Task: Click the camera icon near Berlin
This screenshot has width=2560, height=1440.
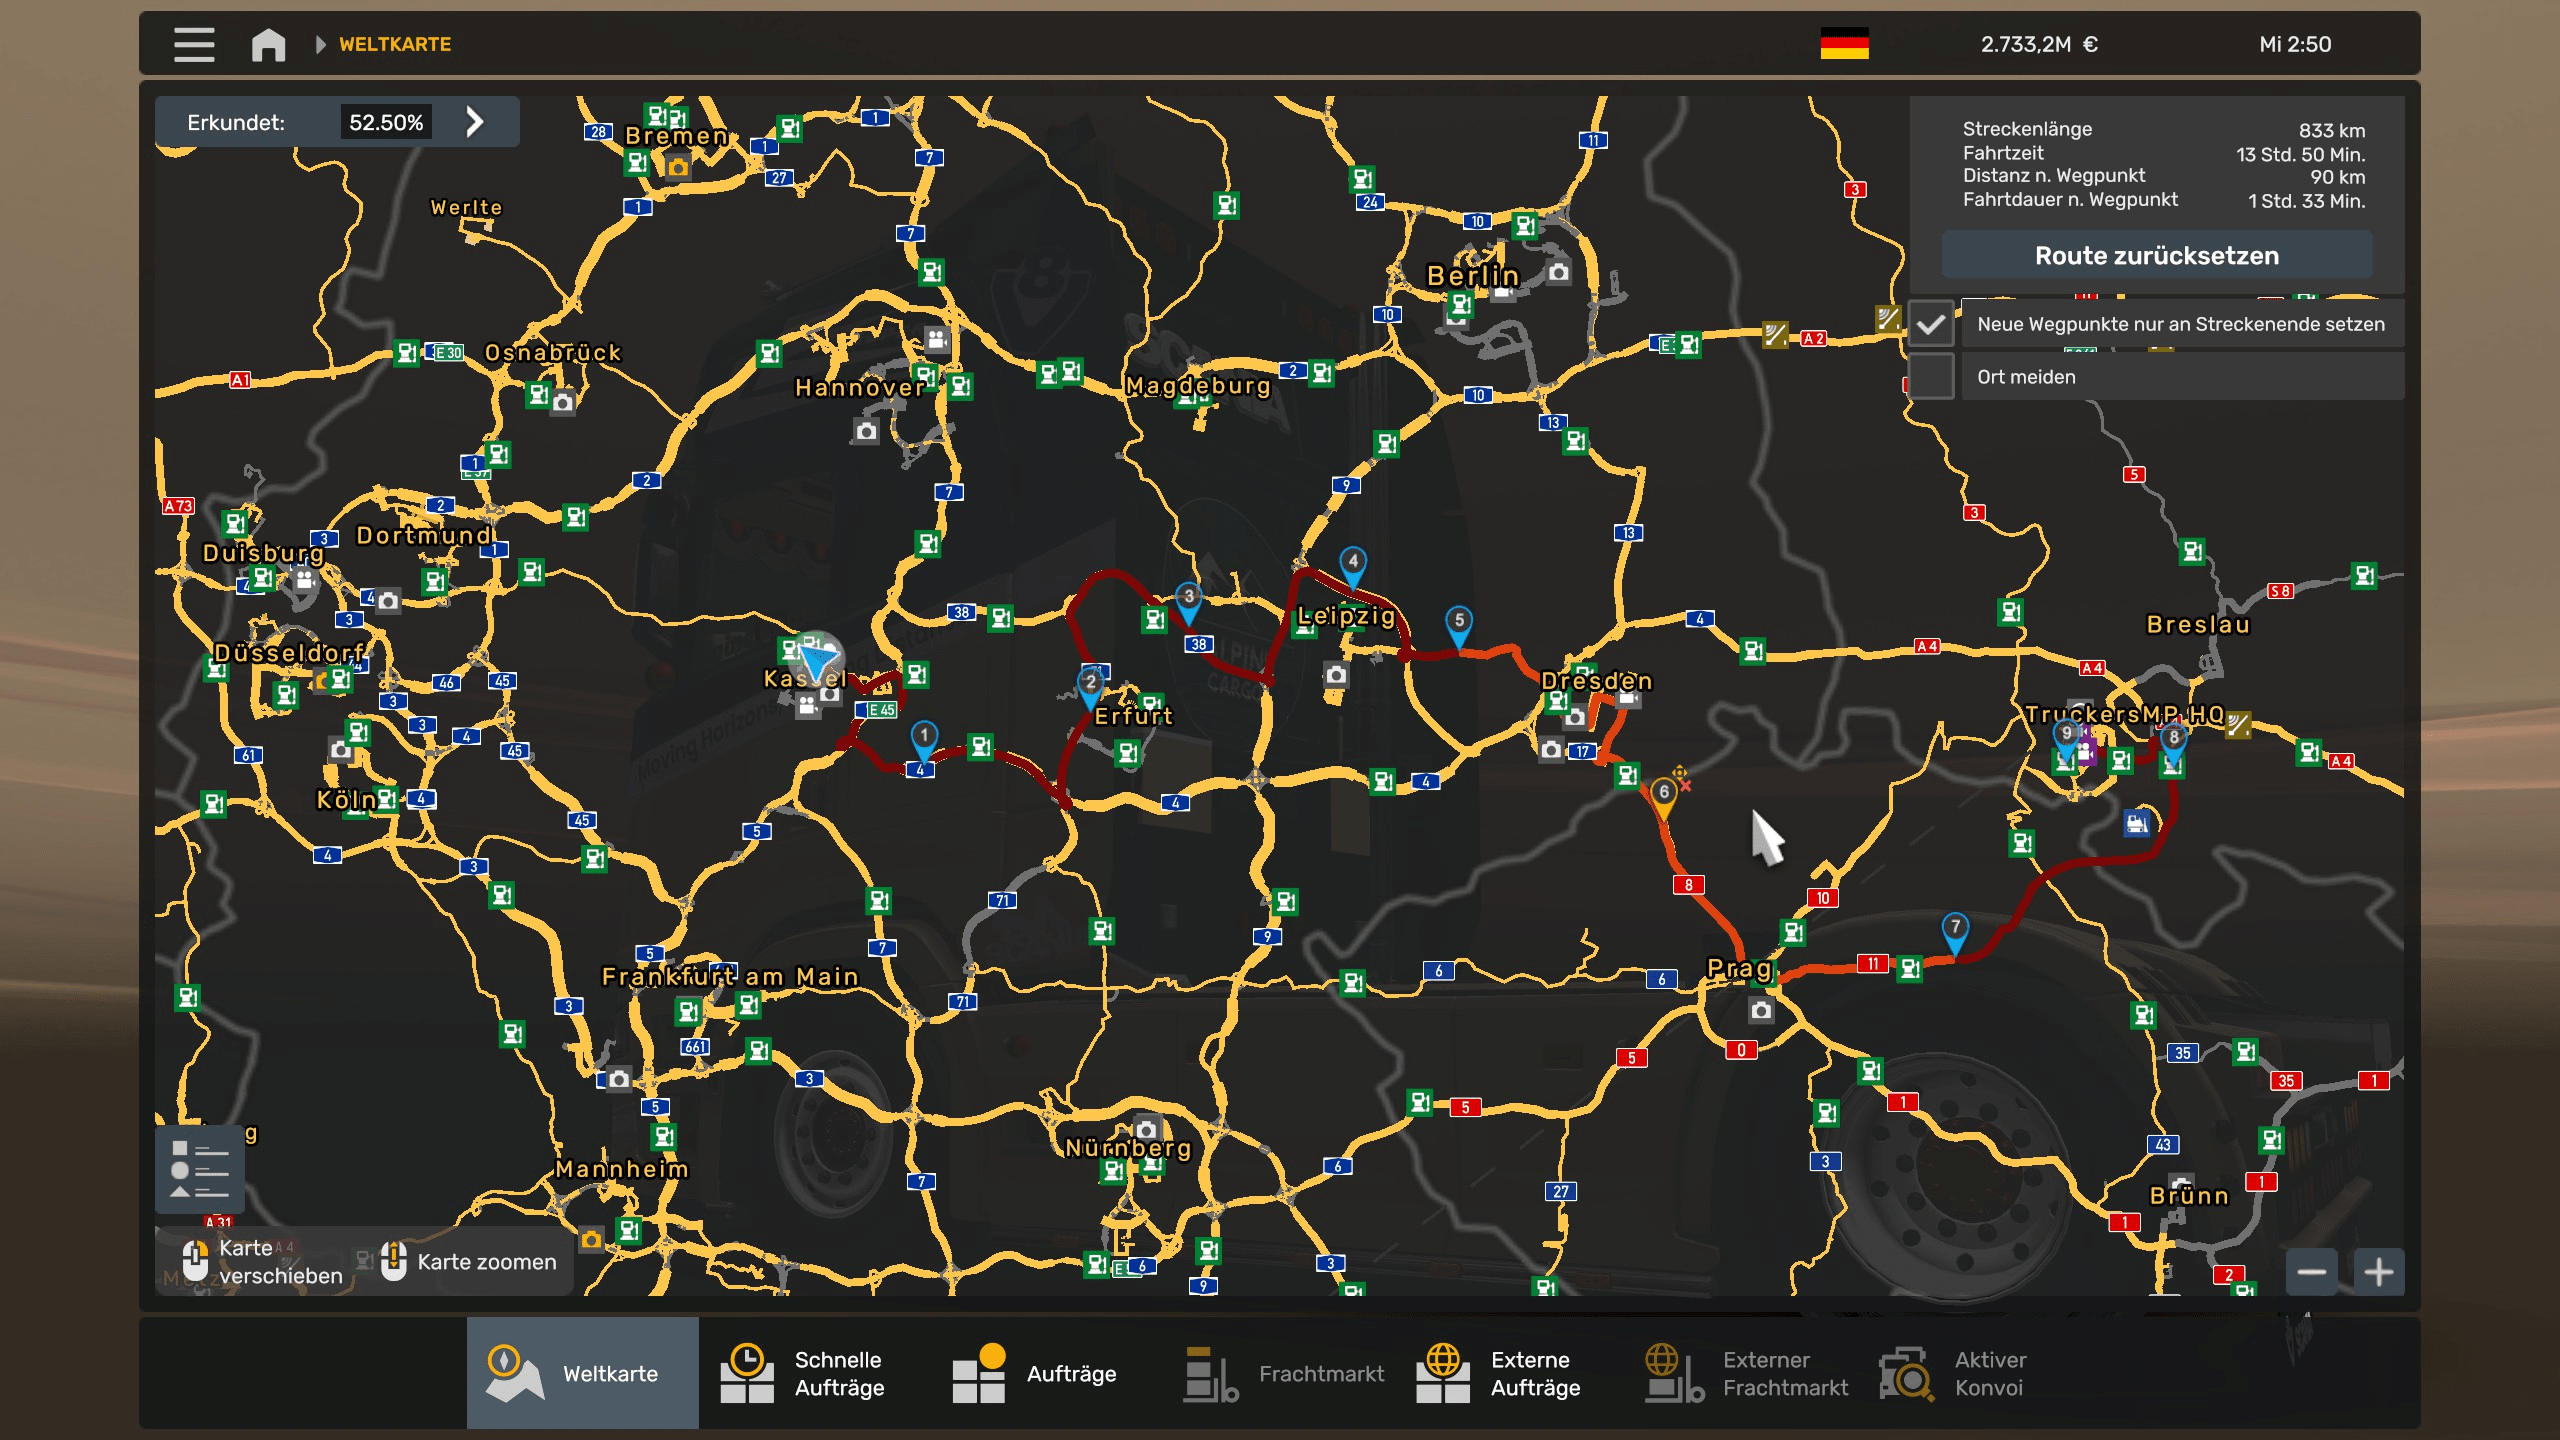Action: coord(1558,272)
